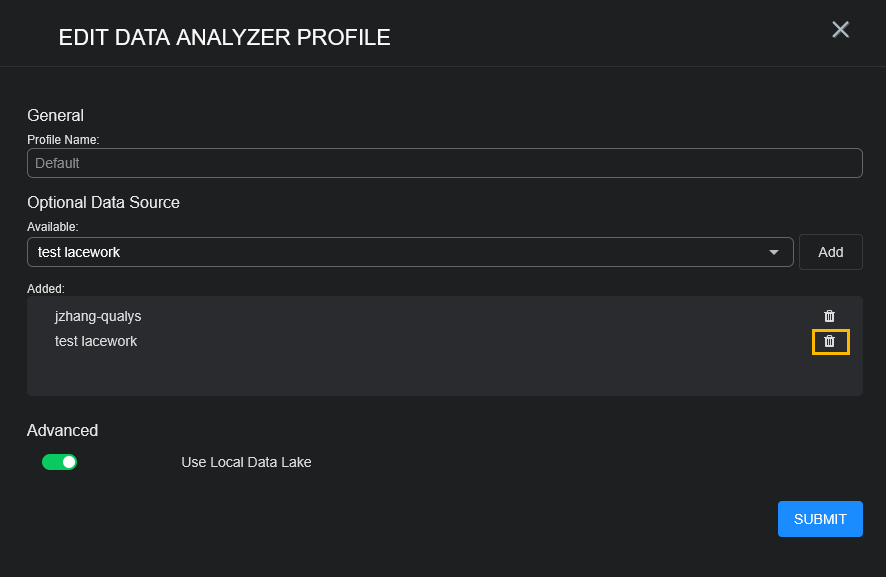This screenshot has width=886, height=577.
Task: Click the Available label above the selector
Action: (x=52, y=227)
